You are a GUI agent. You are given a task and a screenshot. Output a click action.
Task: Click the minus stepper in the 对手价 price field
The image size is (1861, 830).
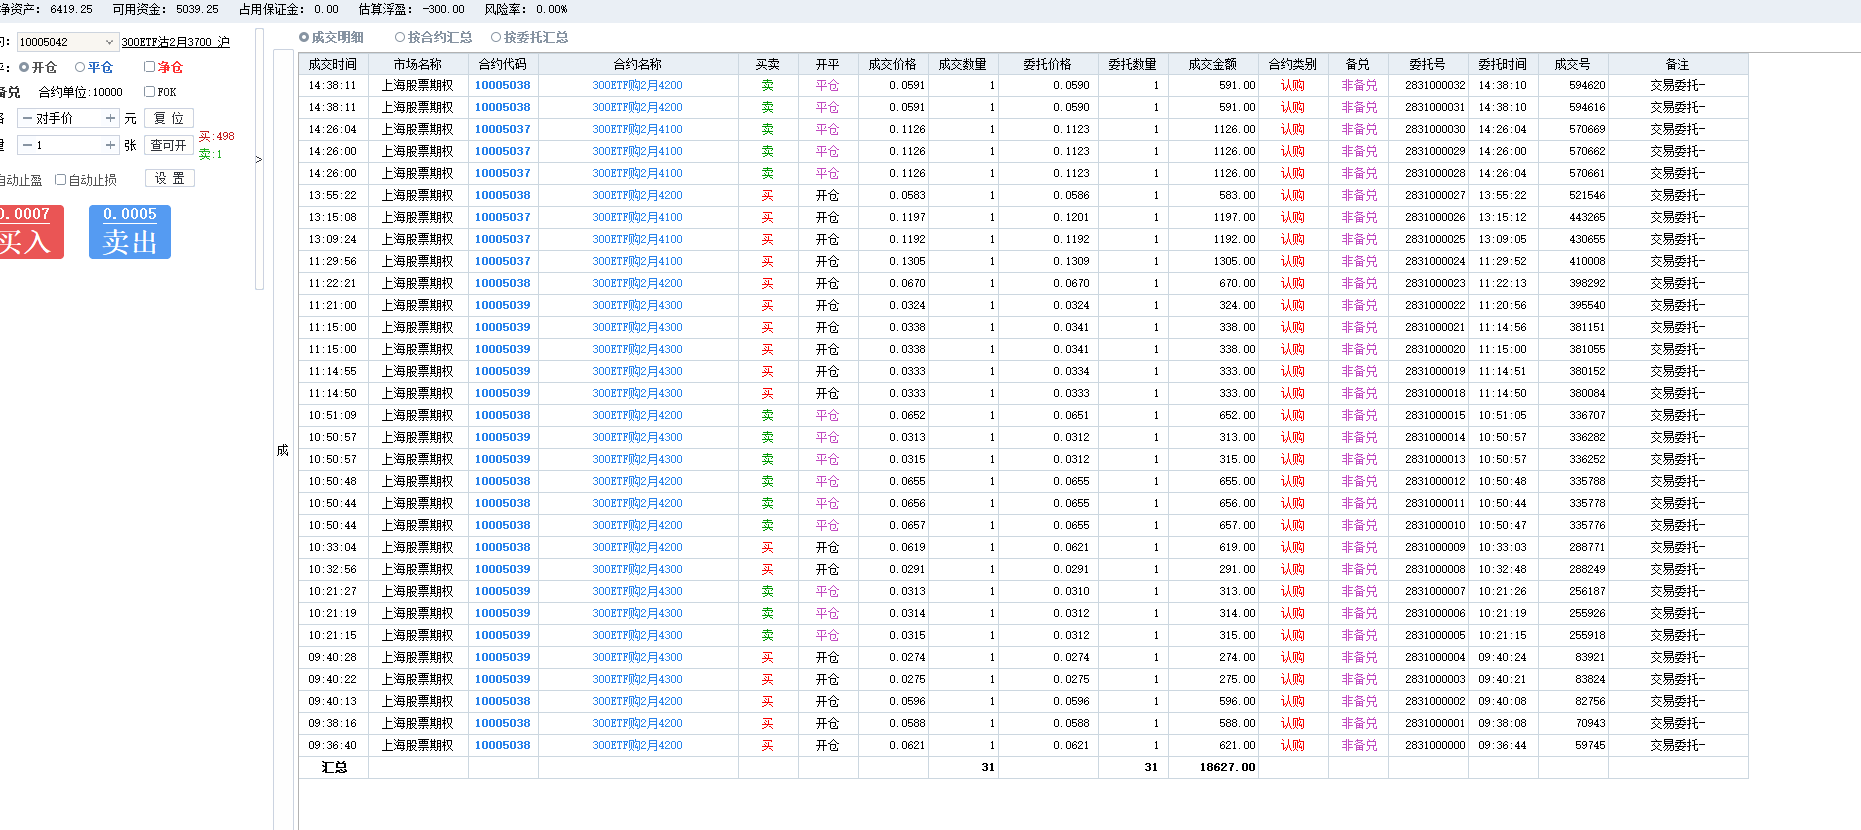(27, 118)
